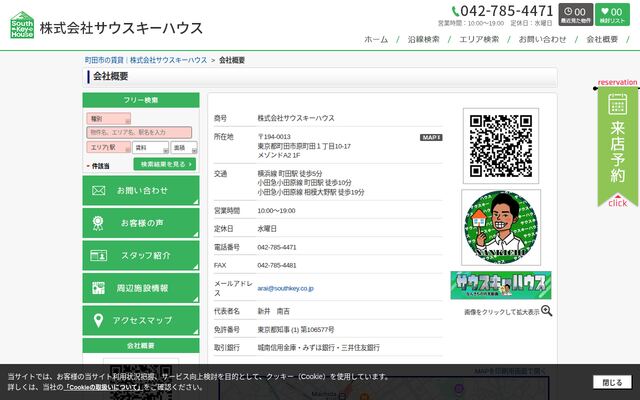The width and height of the screenshot is (640, 400).
Task: Click 横浜線 町田駅 徒歩5分 text
Action: tap(290, 173)
